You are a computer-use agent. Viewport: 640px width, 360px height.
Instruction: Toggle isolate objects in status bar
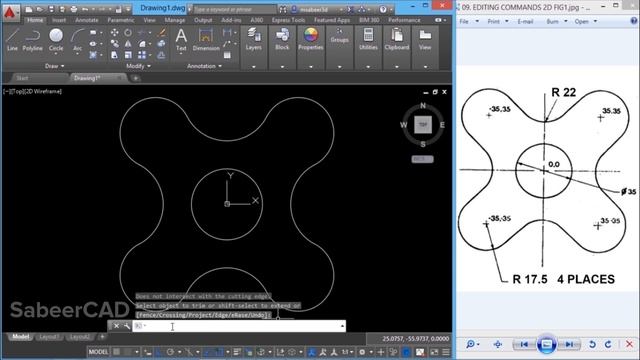pyautogui.click(x=393, y=352)
